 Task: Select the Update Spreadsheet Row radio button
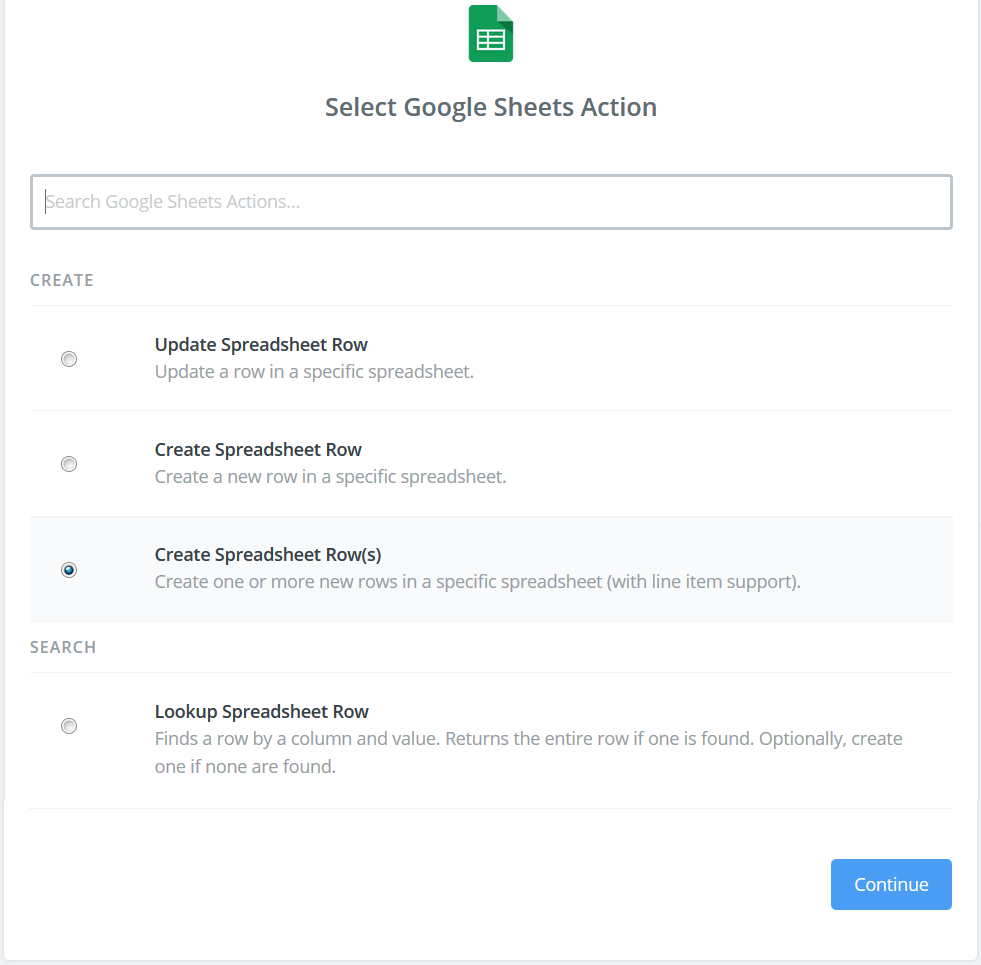pos(69,359)
